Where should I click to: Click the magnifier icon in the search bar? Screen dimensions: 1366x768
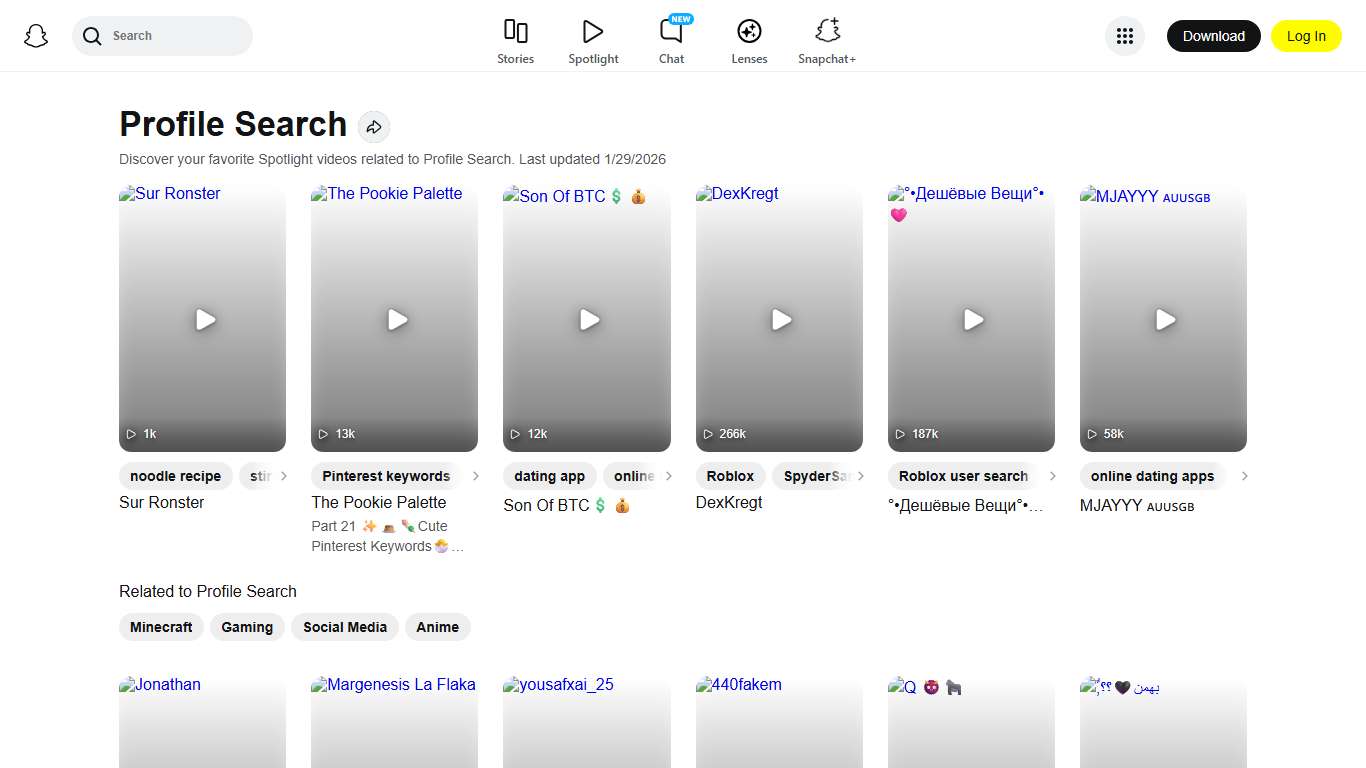click(x=91, y=36)
